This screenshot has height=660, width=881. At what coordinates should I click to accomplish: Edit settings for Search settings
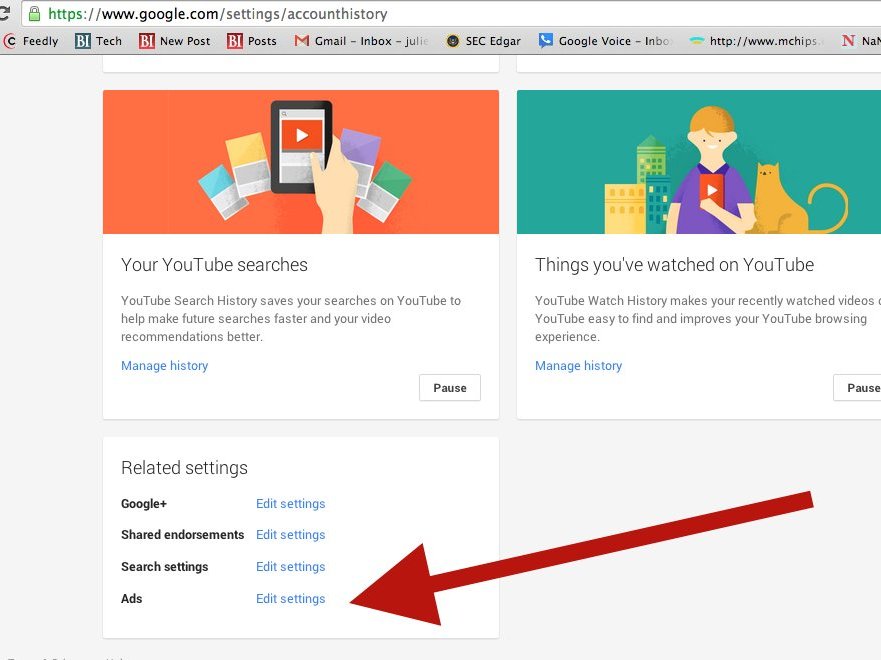pyautogui.click(x=290, y=567)
